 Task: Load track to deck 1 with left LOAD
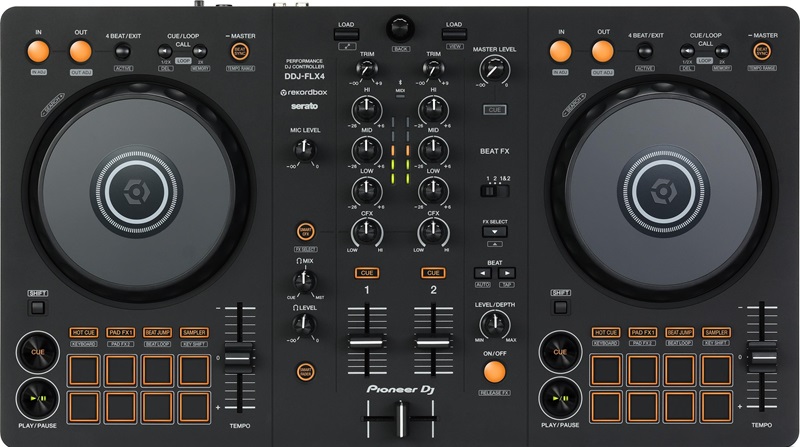click(x=346, y=35)
